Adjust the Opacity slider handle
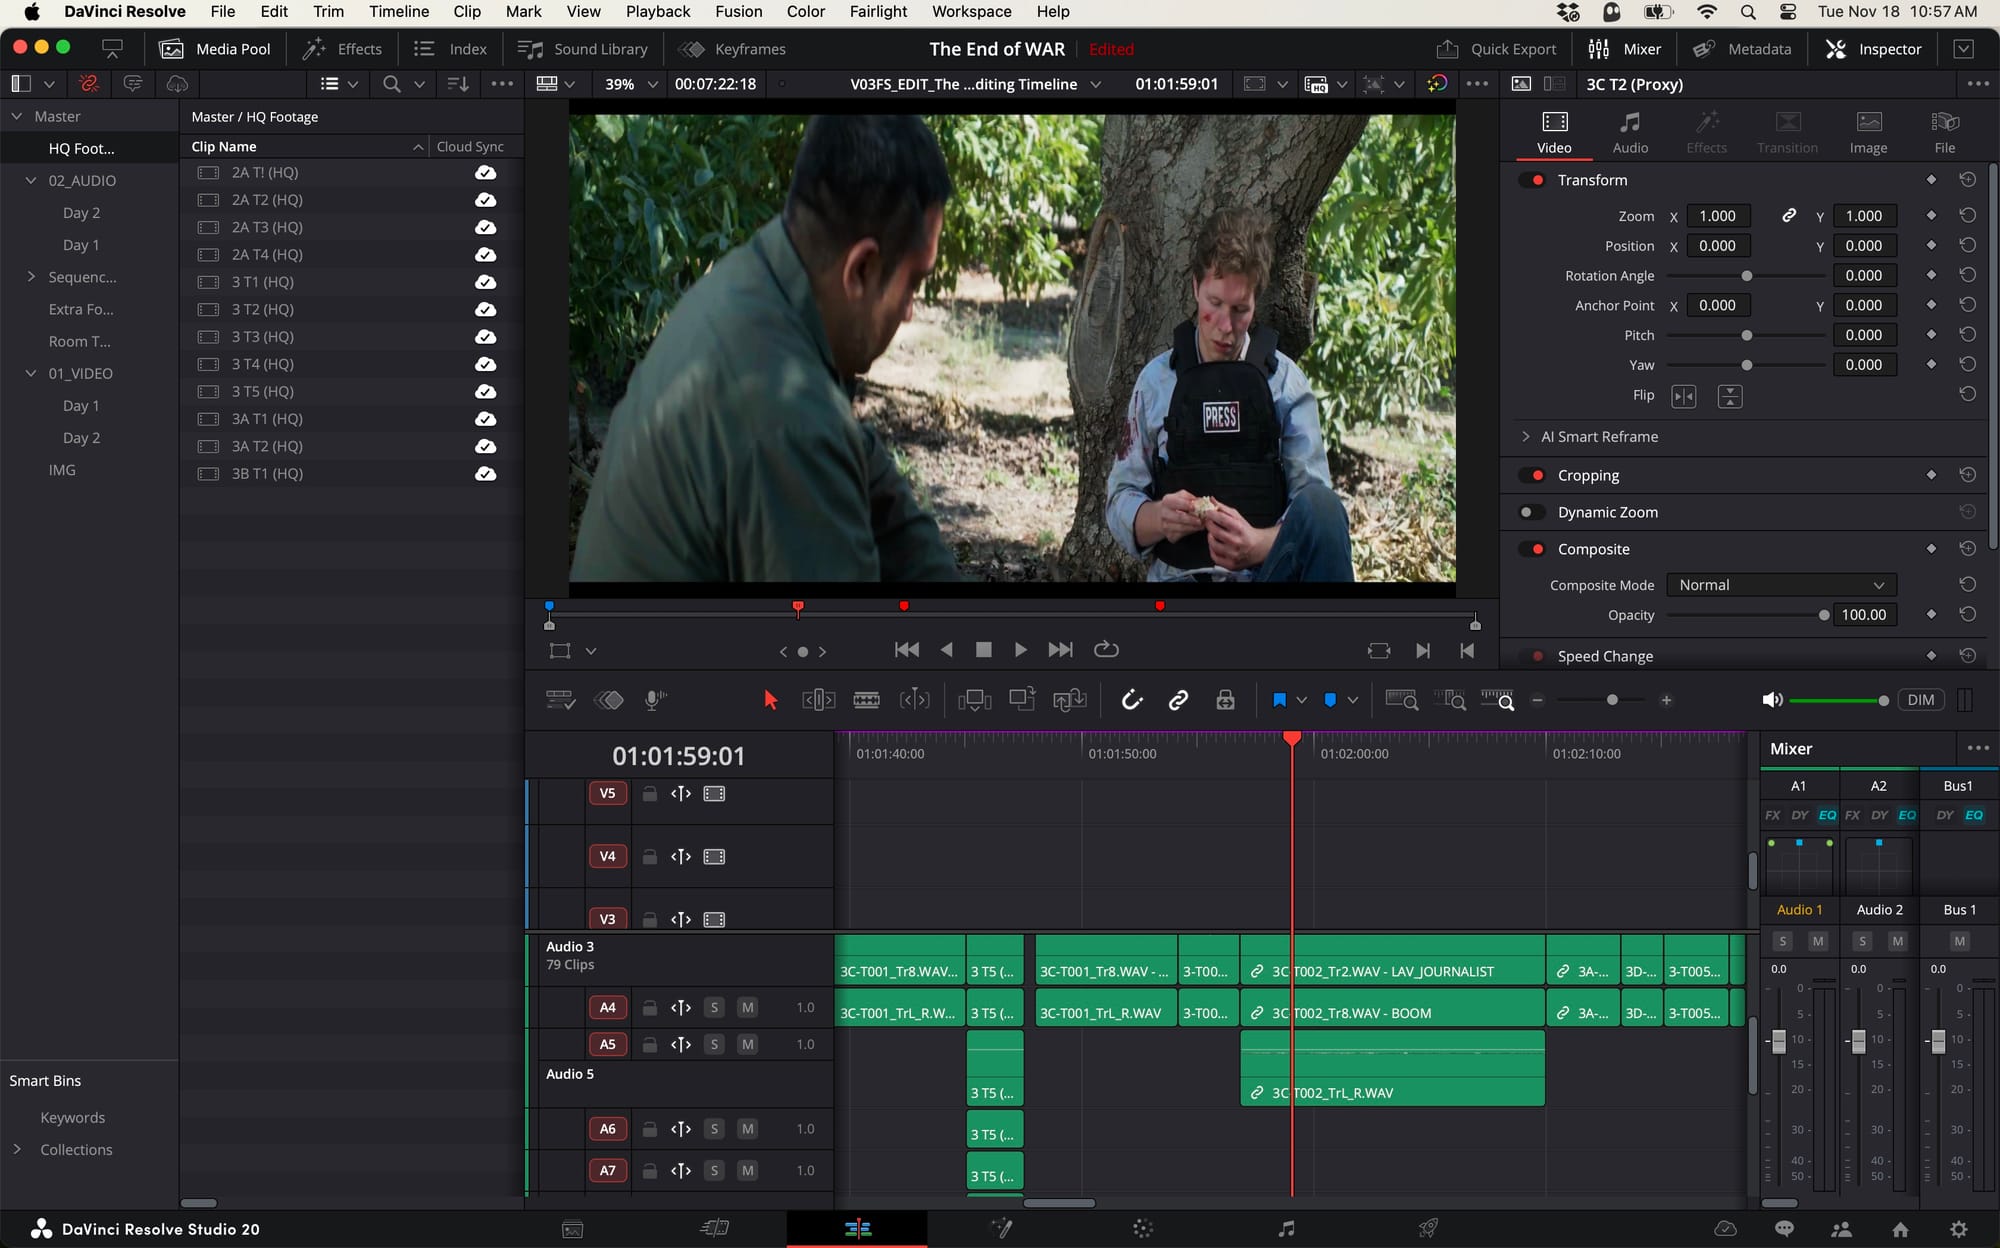Viewport: 2000px width, 1248px height. pyautogui.click(x=1824, y=615)
